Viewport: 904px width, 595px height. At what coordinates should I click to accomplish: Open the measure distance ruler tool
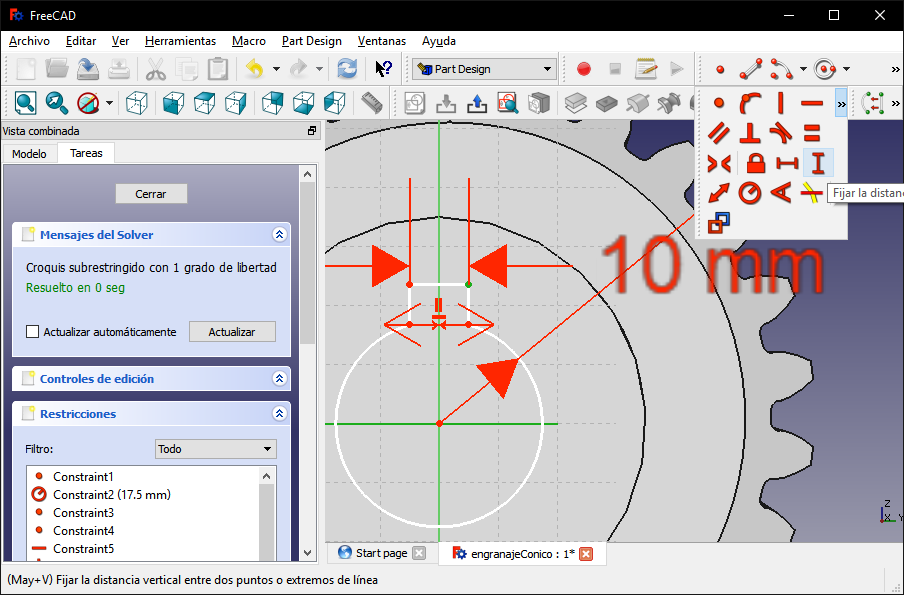pos(372,103)
